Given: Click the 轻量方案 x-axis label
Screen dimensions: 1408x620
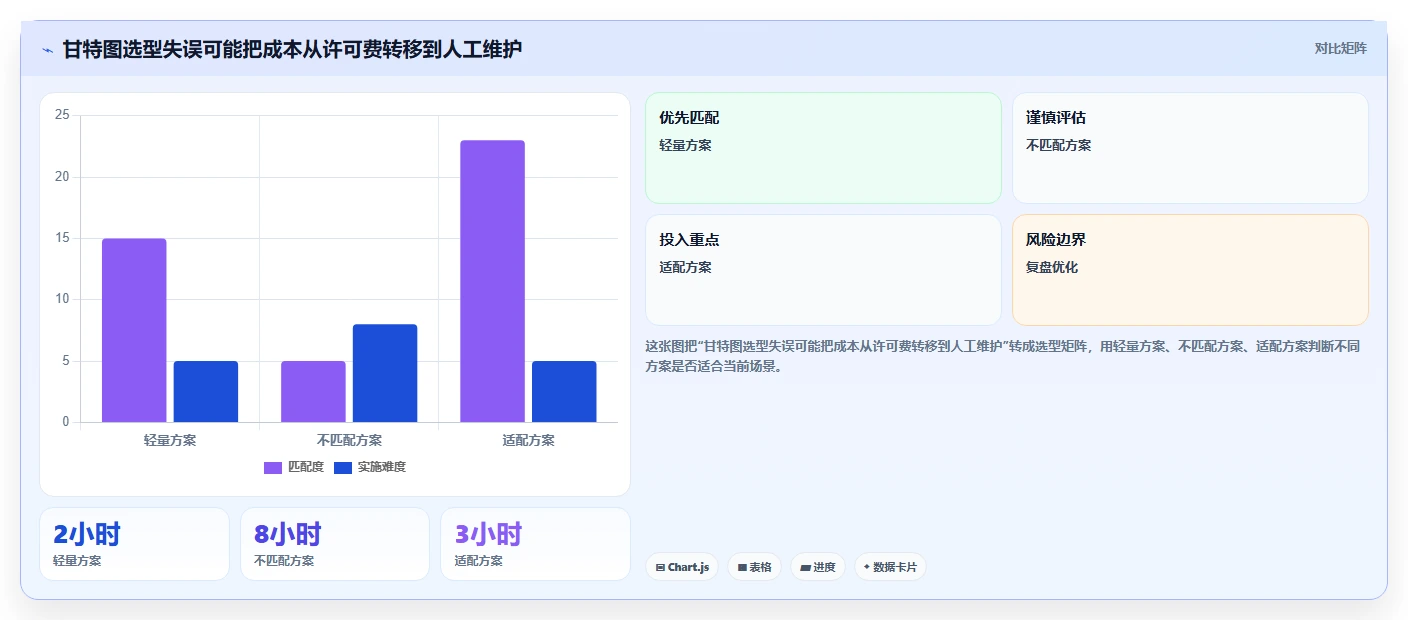Looking at the screenshot, I should click(170, 440).
